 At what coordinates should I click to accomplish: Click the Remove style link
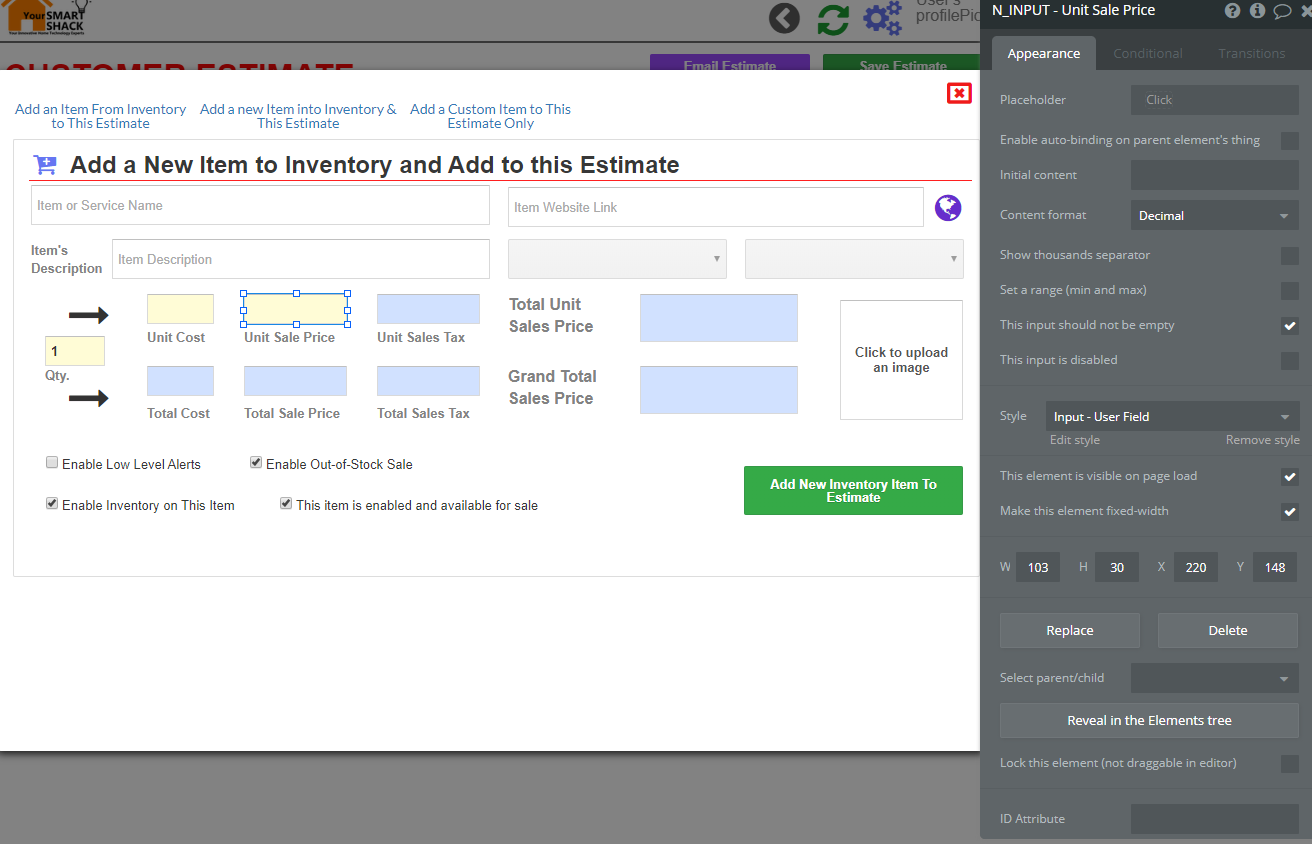[x=1263, y=440]
